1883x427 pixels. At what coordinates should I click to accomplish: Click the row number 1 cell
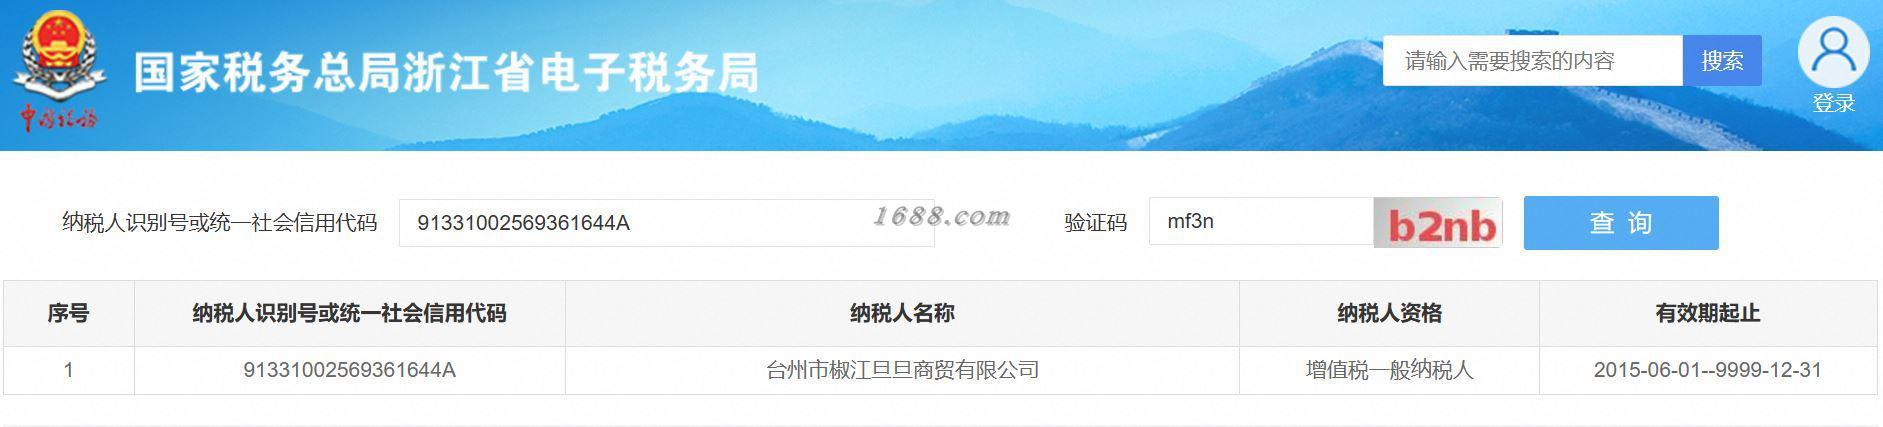pyautogui.click(x=68, y=370)
